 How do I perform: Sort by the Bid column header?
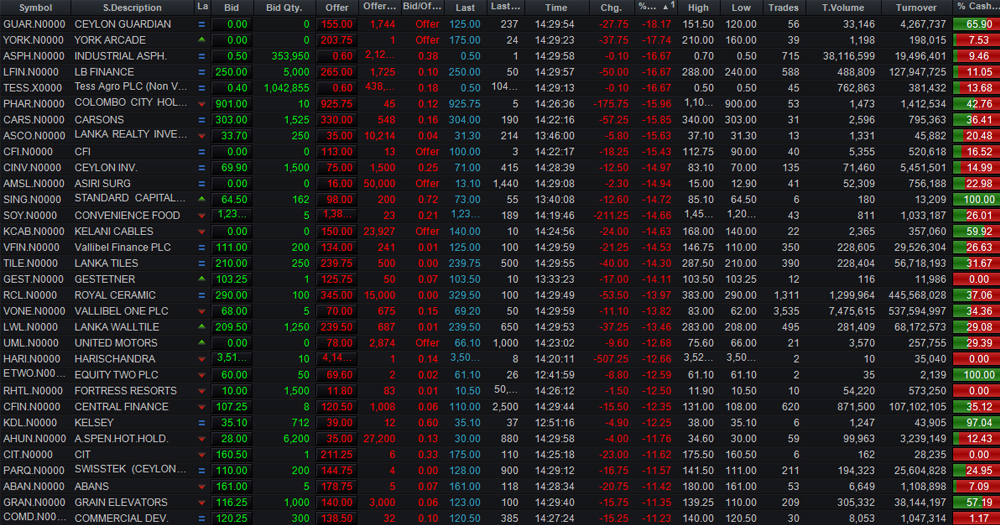pyautogui.click(x=232, y=8)
